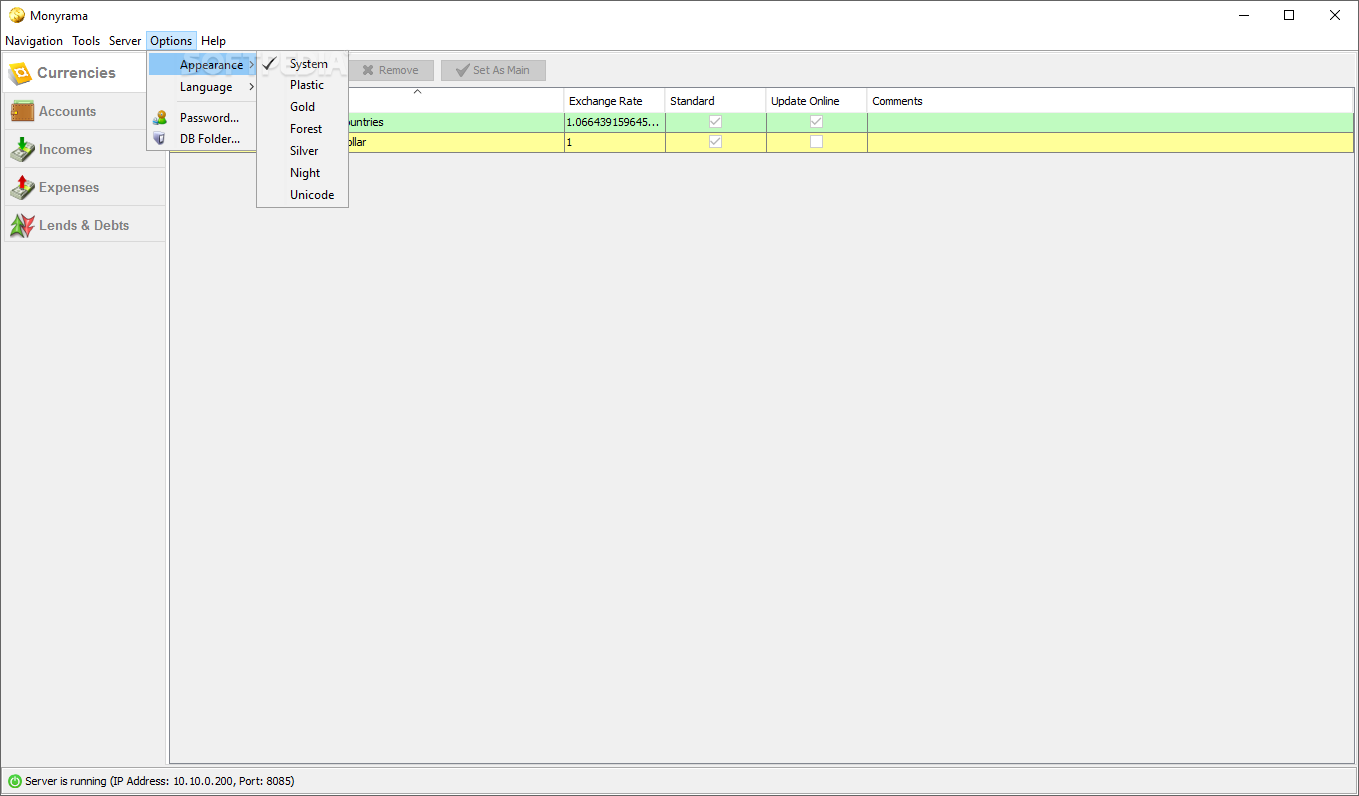Pick the Unicode appearance option

[302, 195]
